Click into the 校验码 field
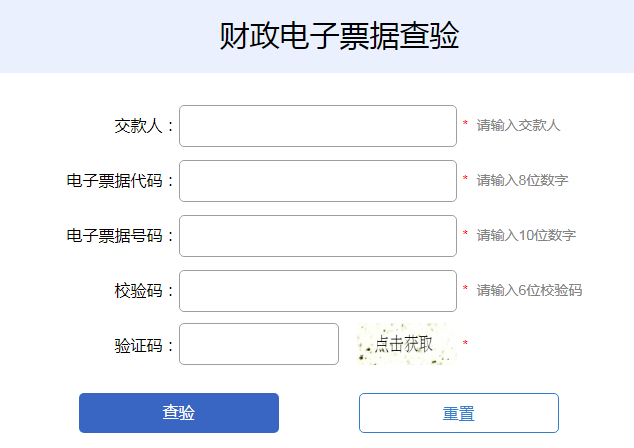Viewport: 634px width, 448px height. (317, 291)
